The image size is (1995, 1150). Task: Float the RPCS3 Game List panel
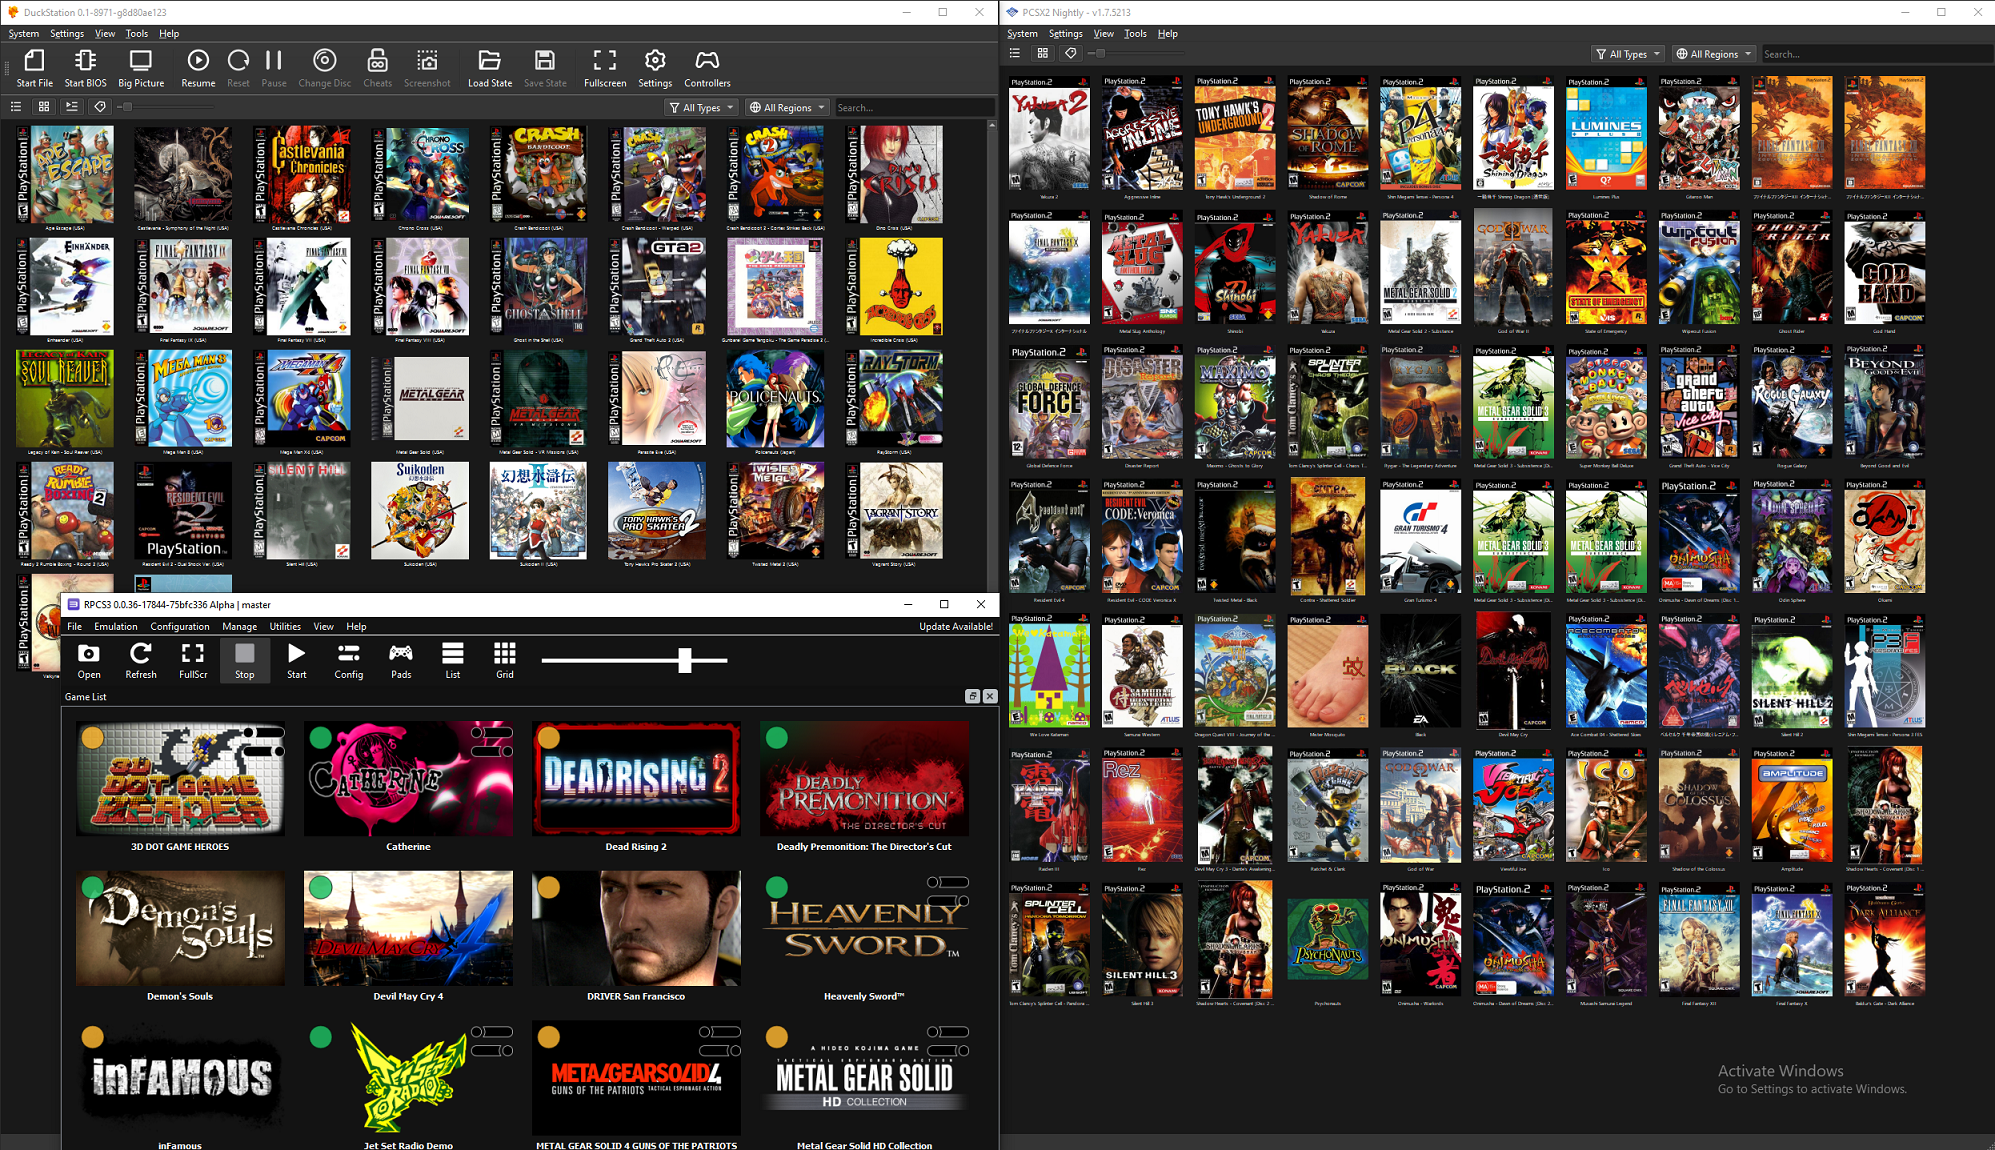[x=972, y=696]
